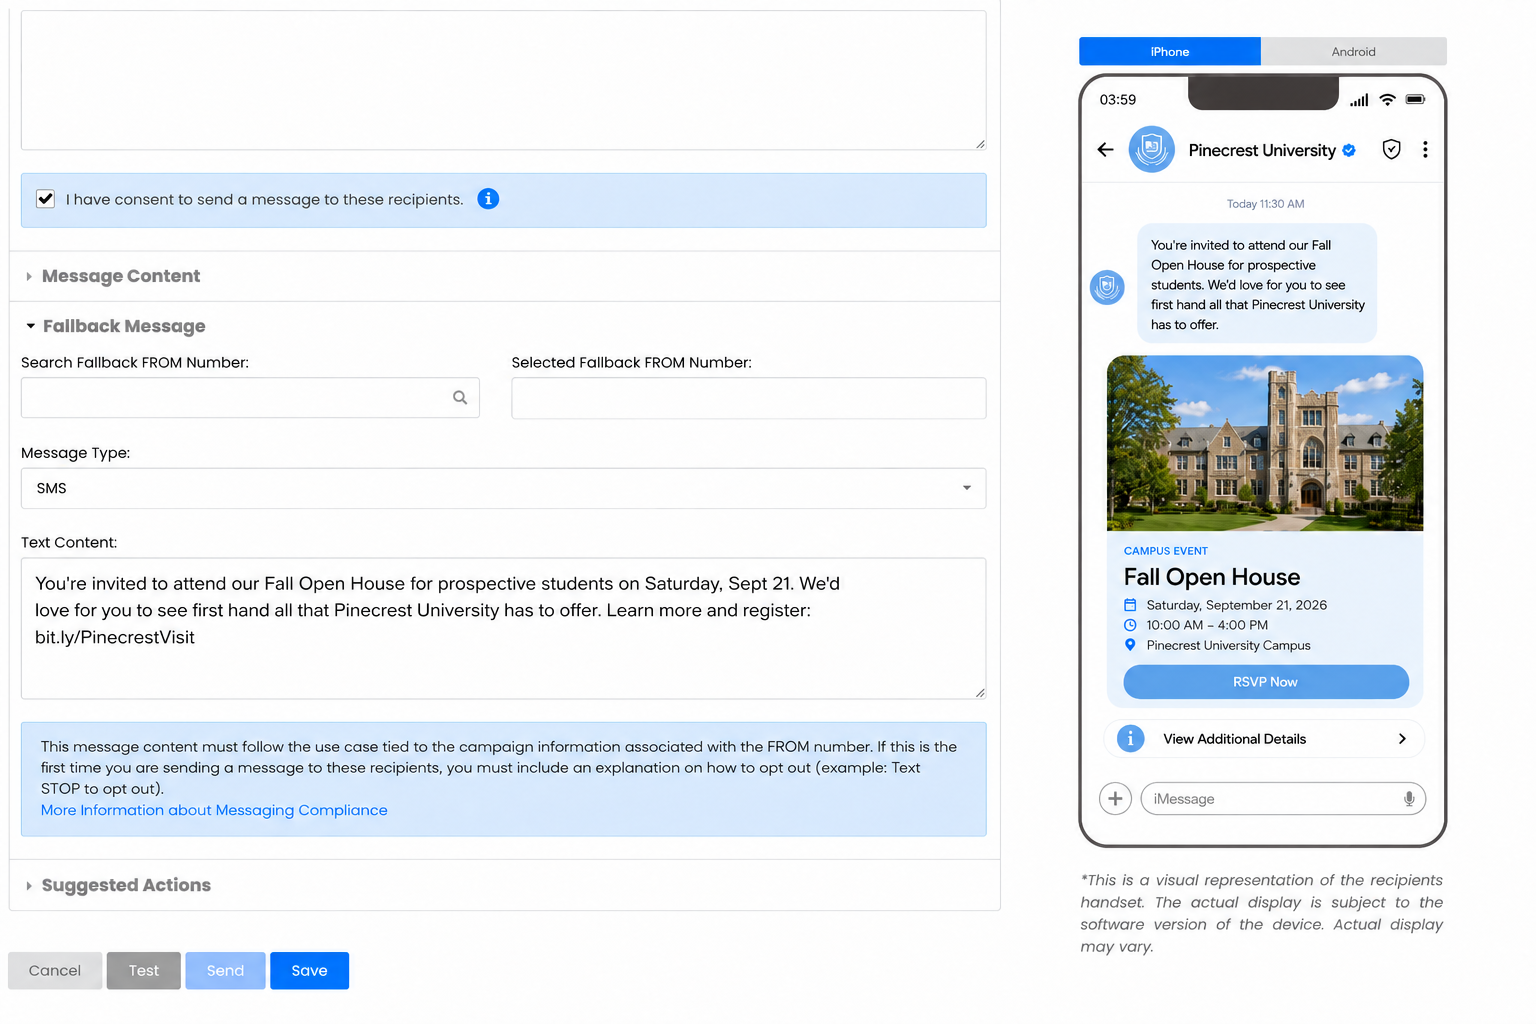
Task: Tap the back arrow in phone preview
Action: [x=1105, y=150]
